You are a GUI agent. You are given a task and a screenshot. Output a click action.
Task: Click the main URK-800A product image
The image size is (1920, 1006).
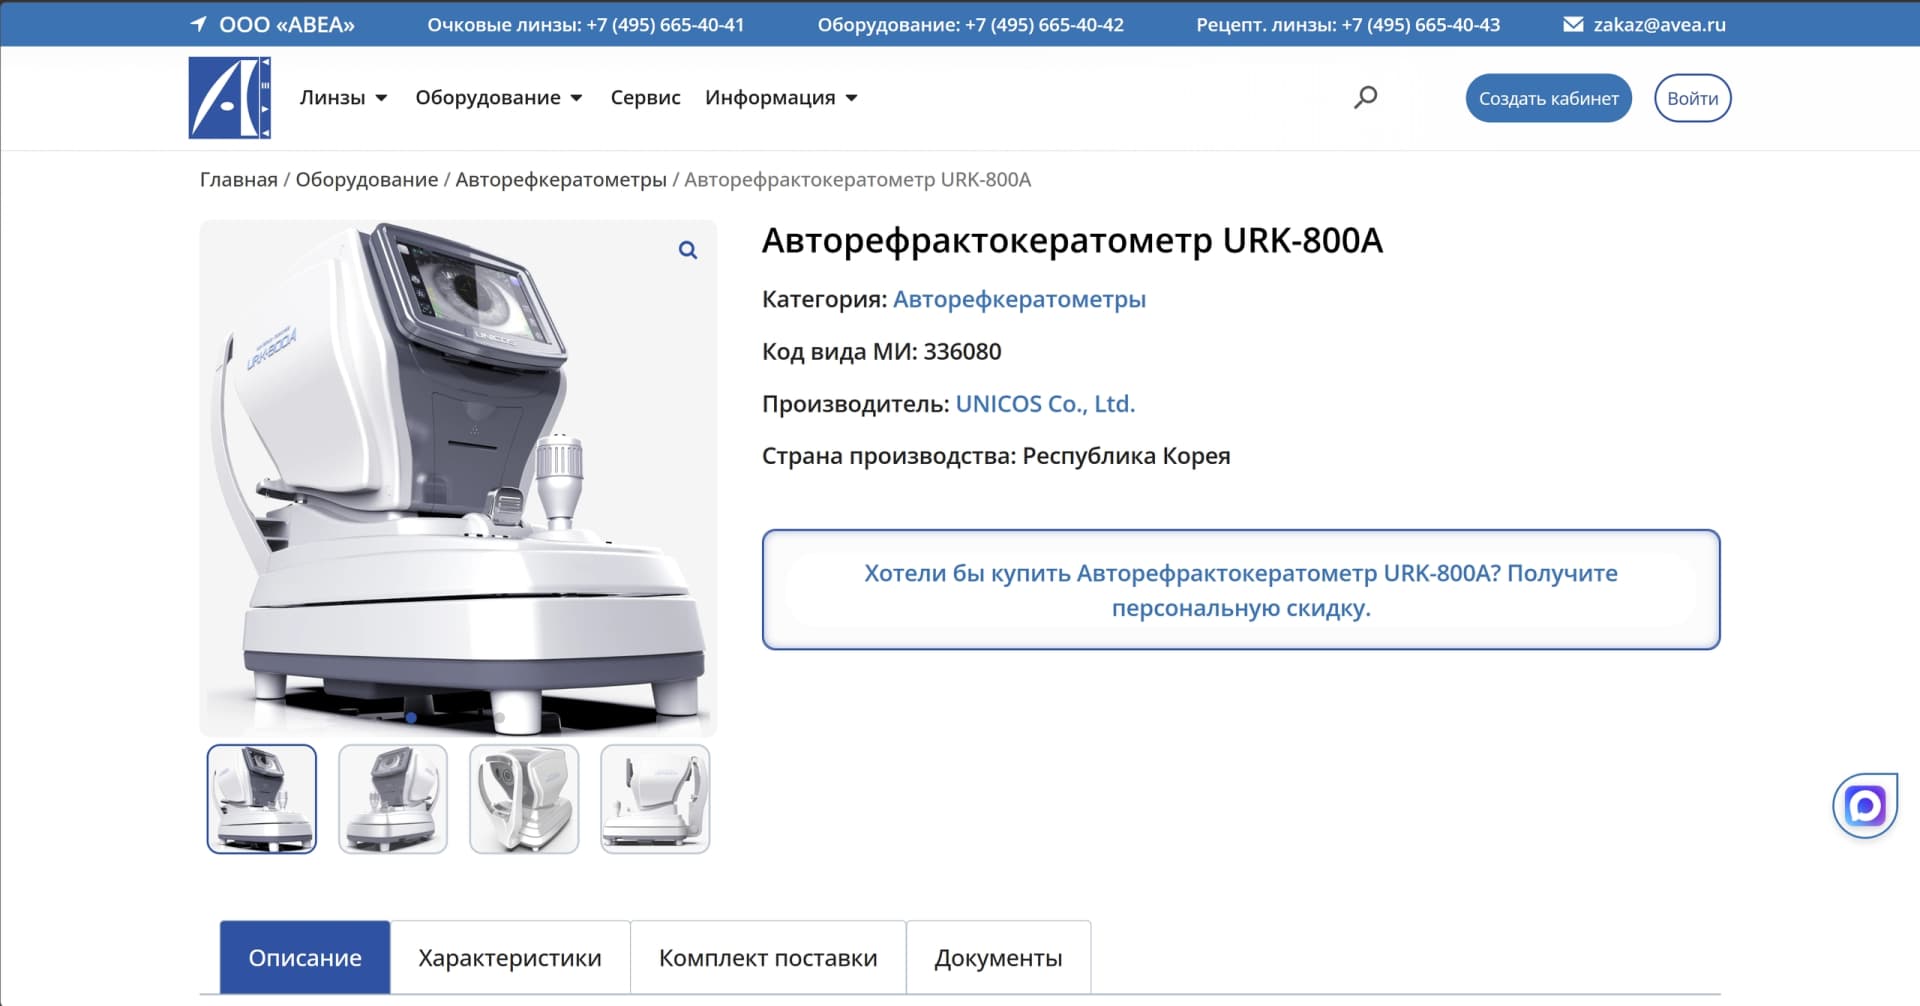point(458,478)
